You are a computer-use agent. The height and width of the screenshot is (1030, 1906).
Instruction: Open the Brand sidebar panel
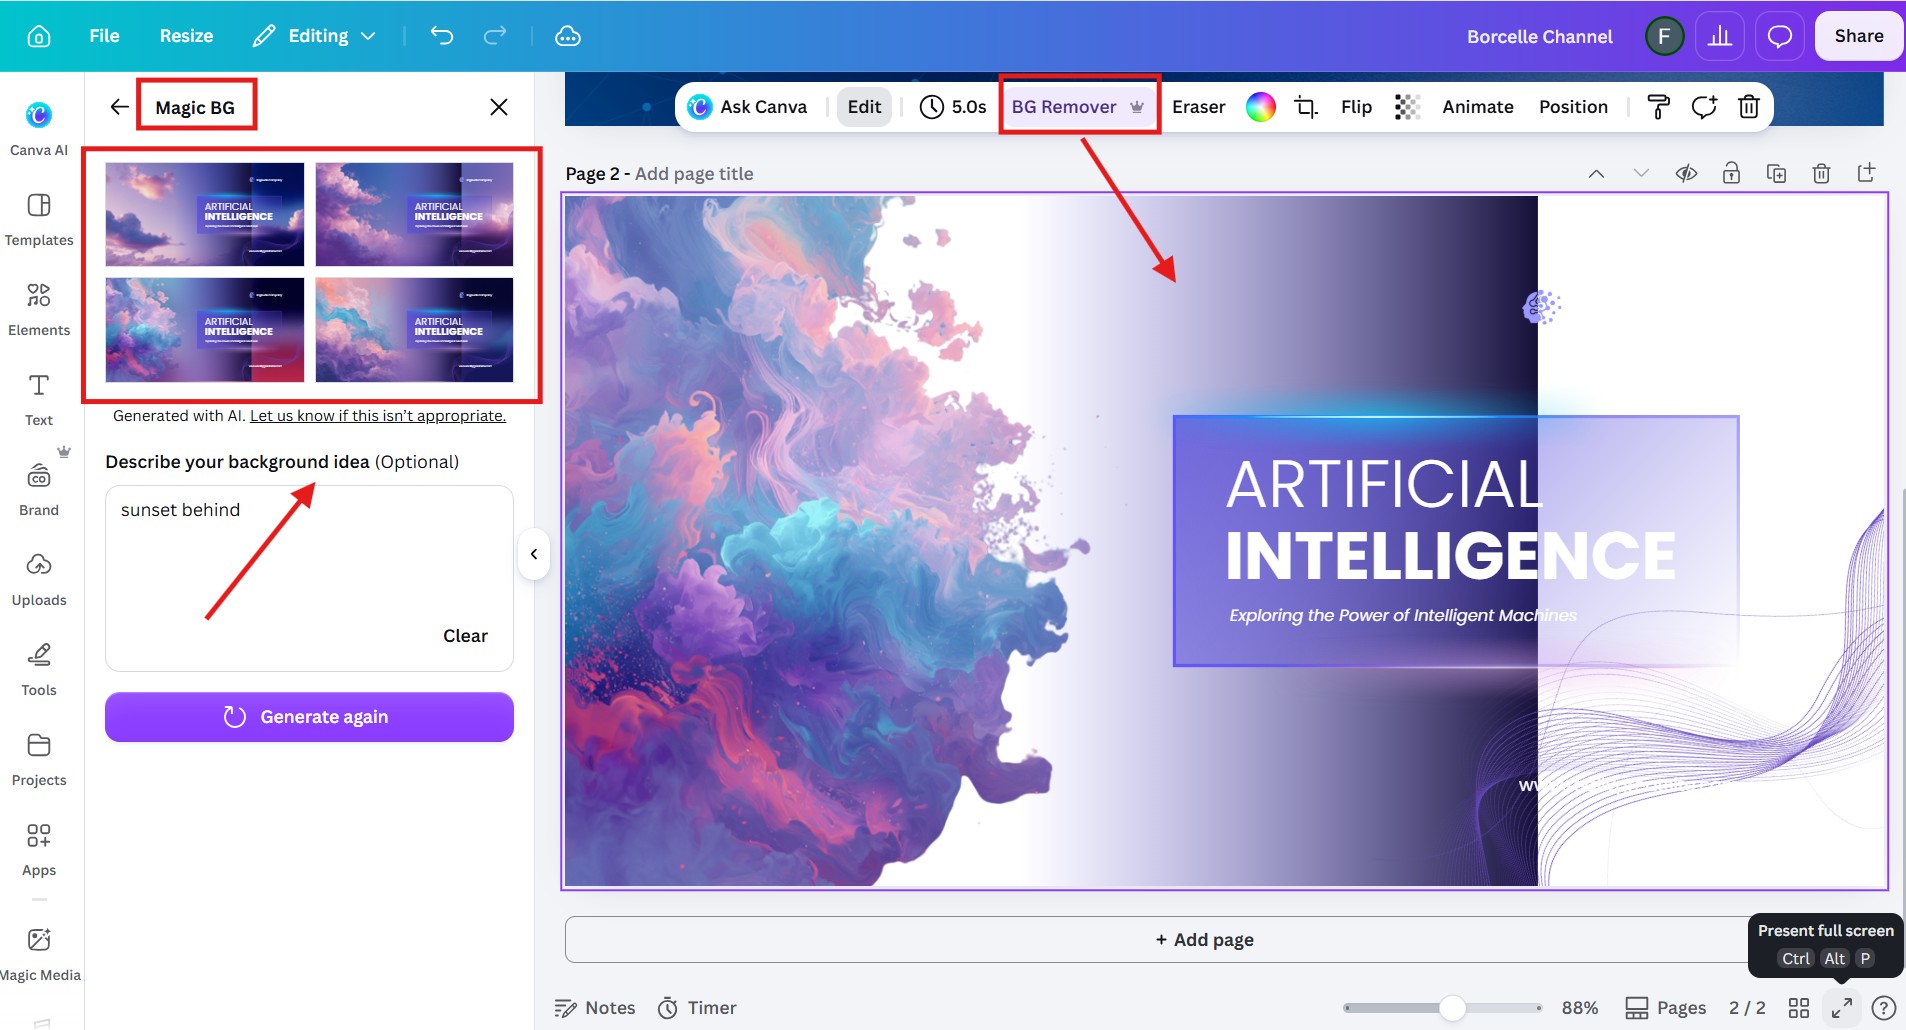point(39,489)
